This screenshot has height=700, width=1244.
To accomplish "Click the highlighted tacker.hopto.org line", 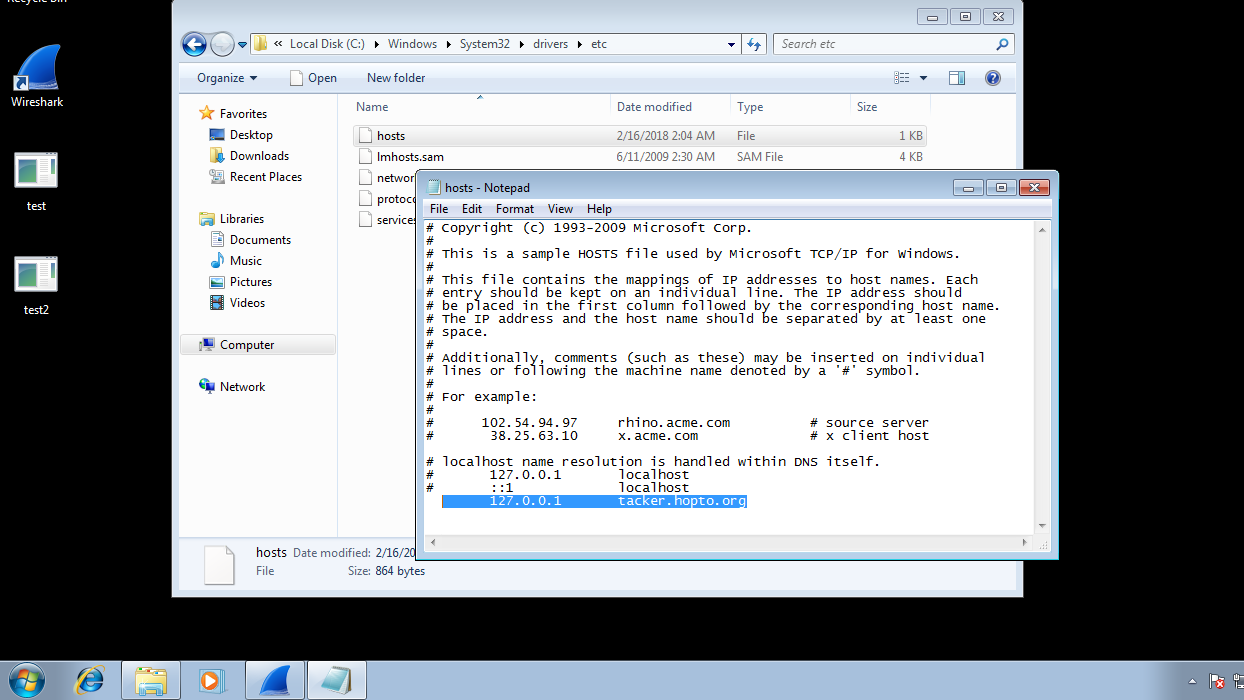I will [594, 501].
